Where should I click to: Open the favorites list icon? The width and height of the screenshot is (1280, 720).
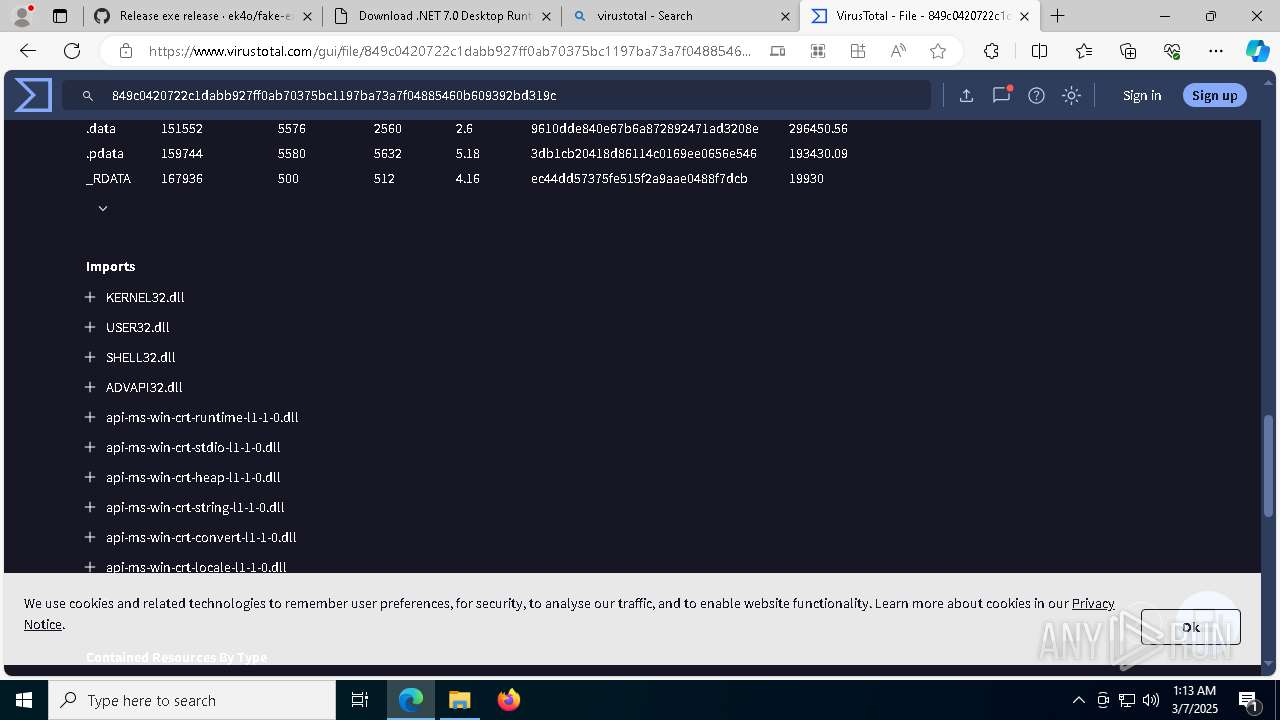click(x=1084, y=51)
